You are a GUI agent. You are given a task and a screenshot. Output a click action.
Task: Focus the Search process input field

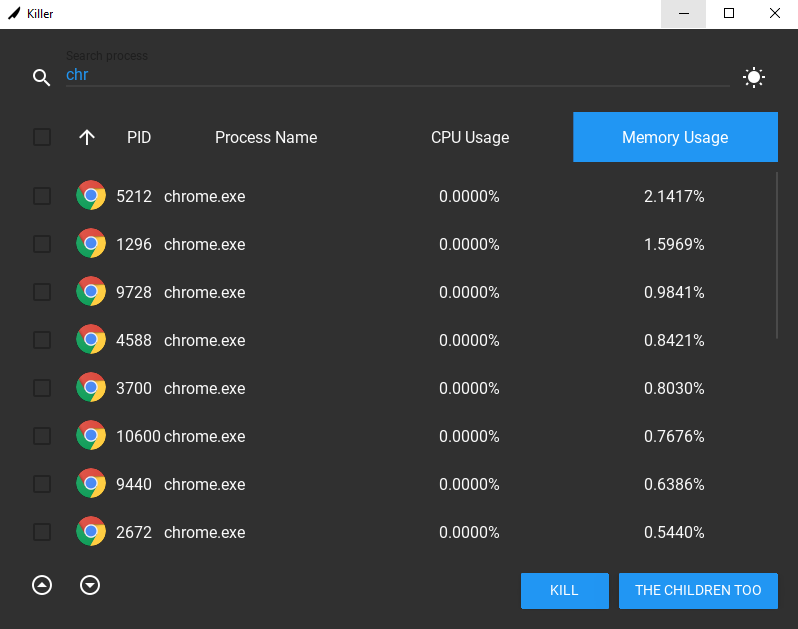coord(398,75)
